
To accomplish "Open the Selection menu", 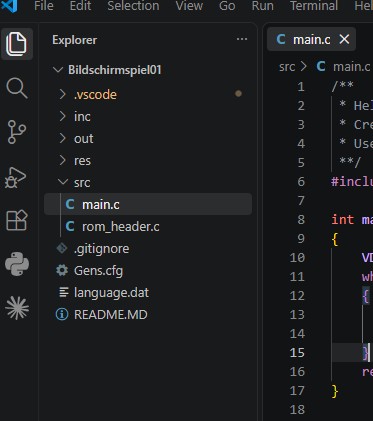I will [x=133, y=6].
